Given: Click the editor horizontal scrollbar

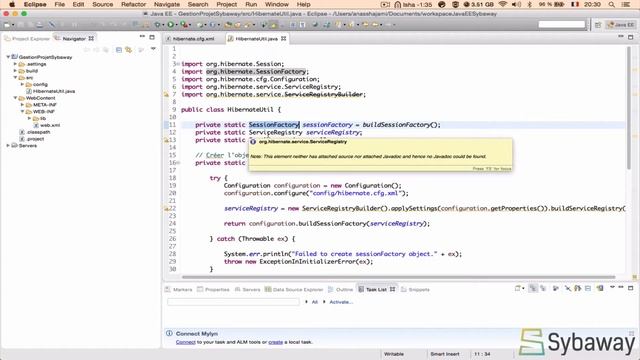Looking at the screenshot, I should pyautogui.click(x=398, y=277).
